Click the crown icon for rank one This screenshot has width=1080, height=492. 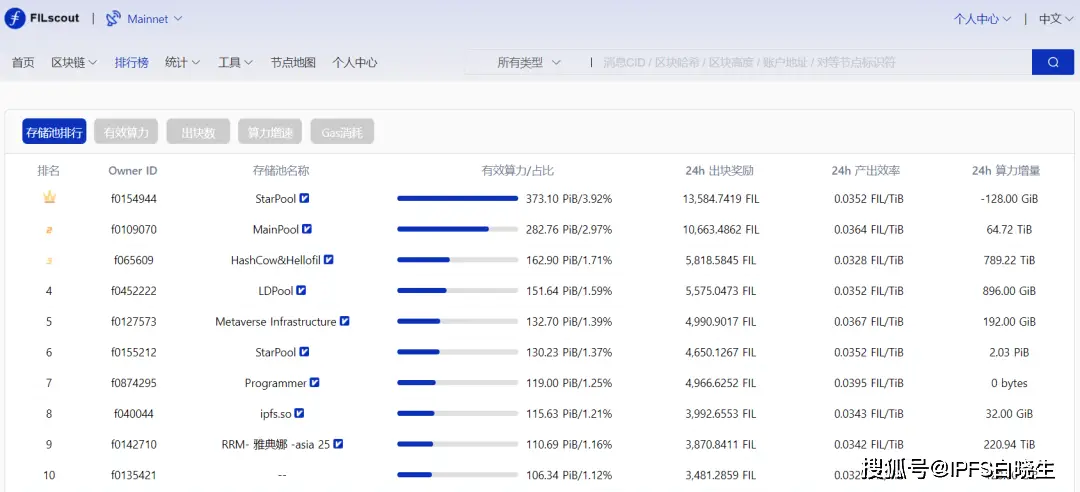pos(49,198)
